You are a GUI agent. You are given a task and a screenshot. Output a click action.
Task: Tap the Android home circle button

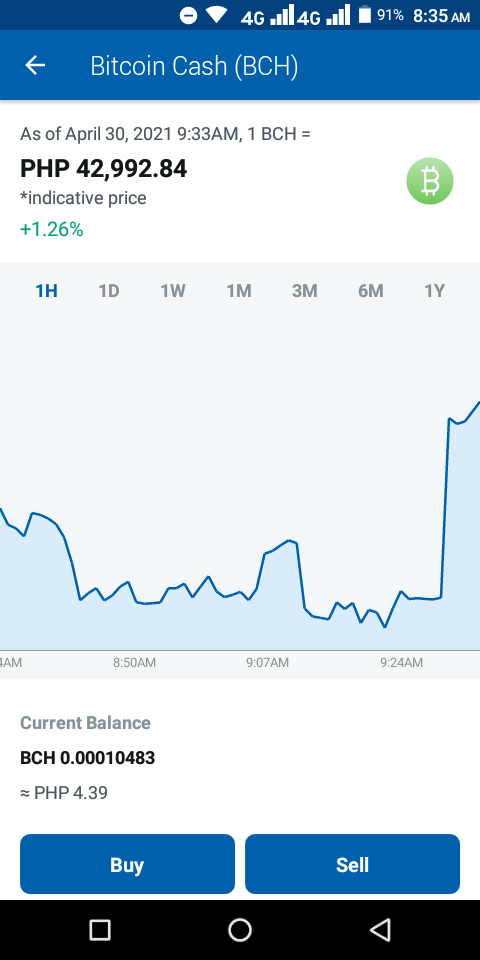(240, 929)
